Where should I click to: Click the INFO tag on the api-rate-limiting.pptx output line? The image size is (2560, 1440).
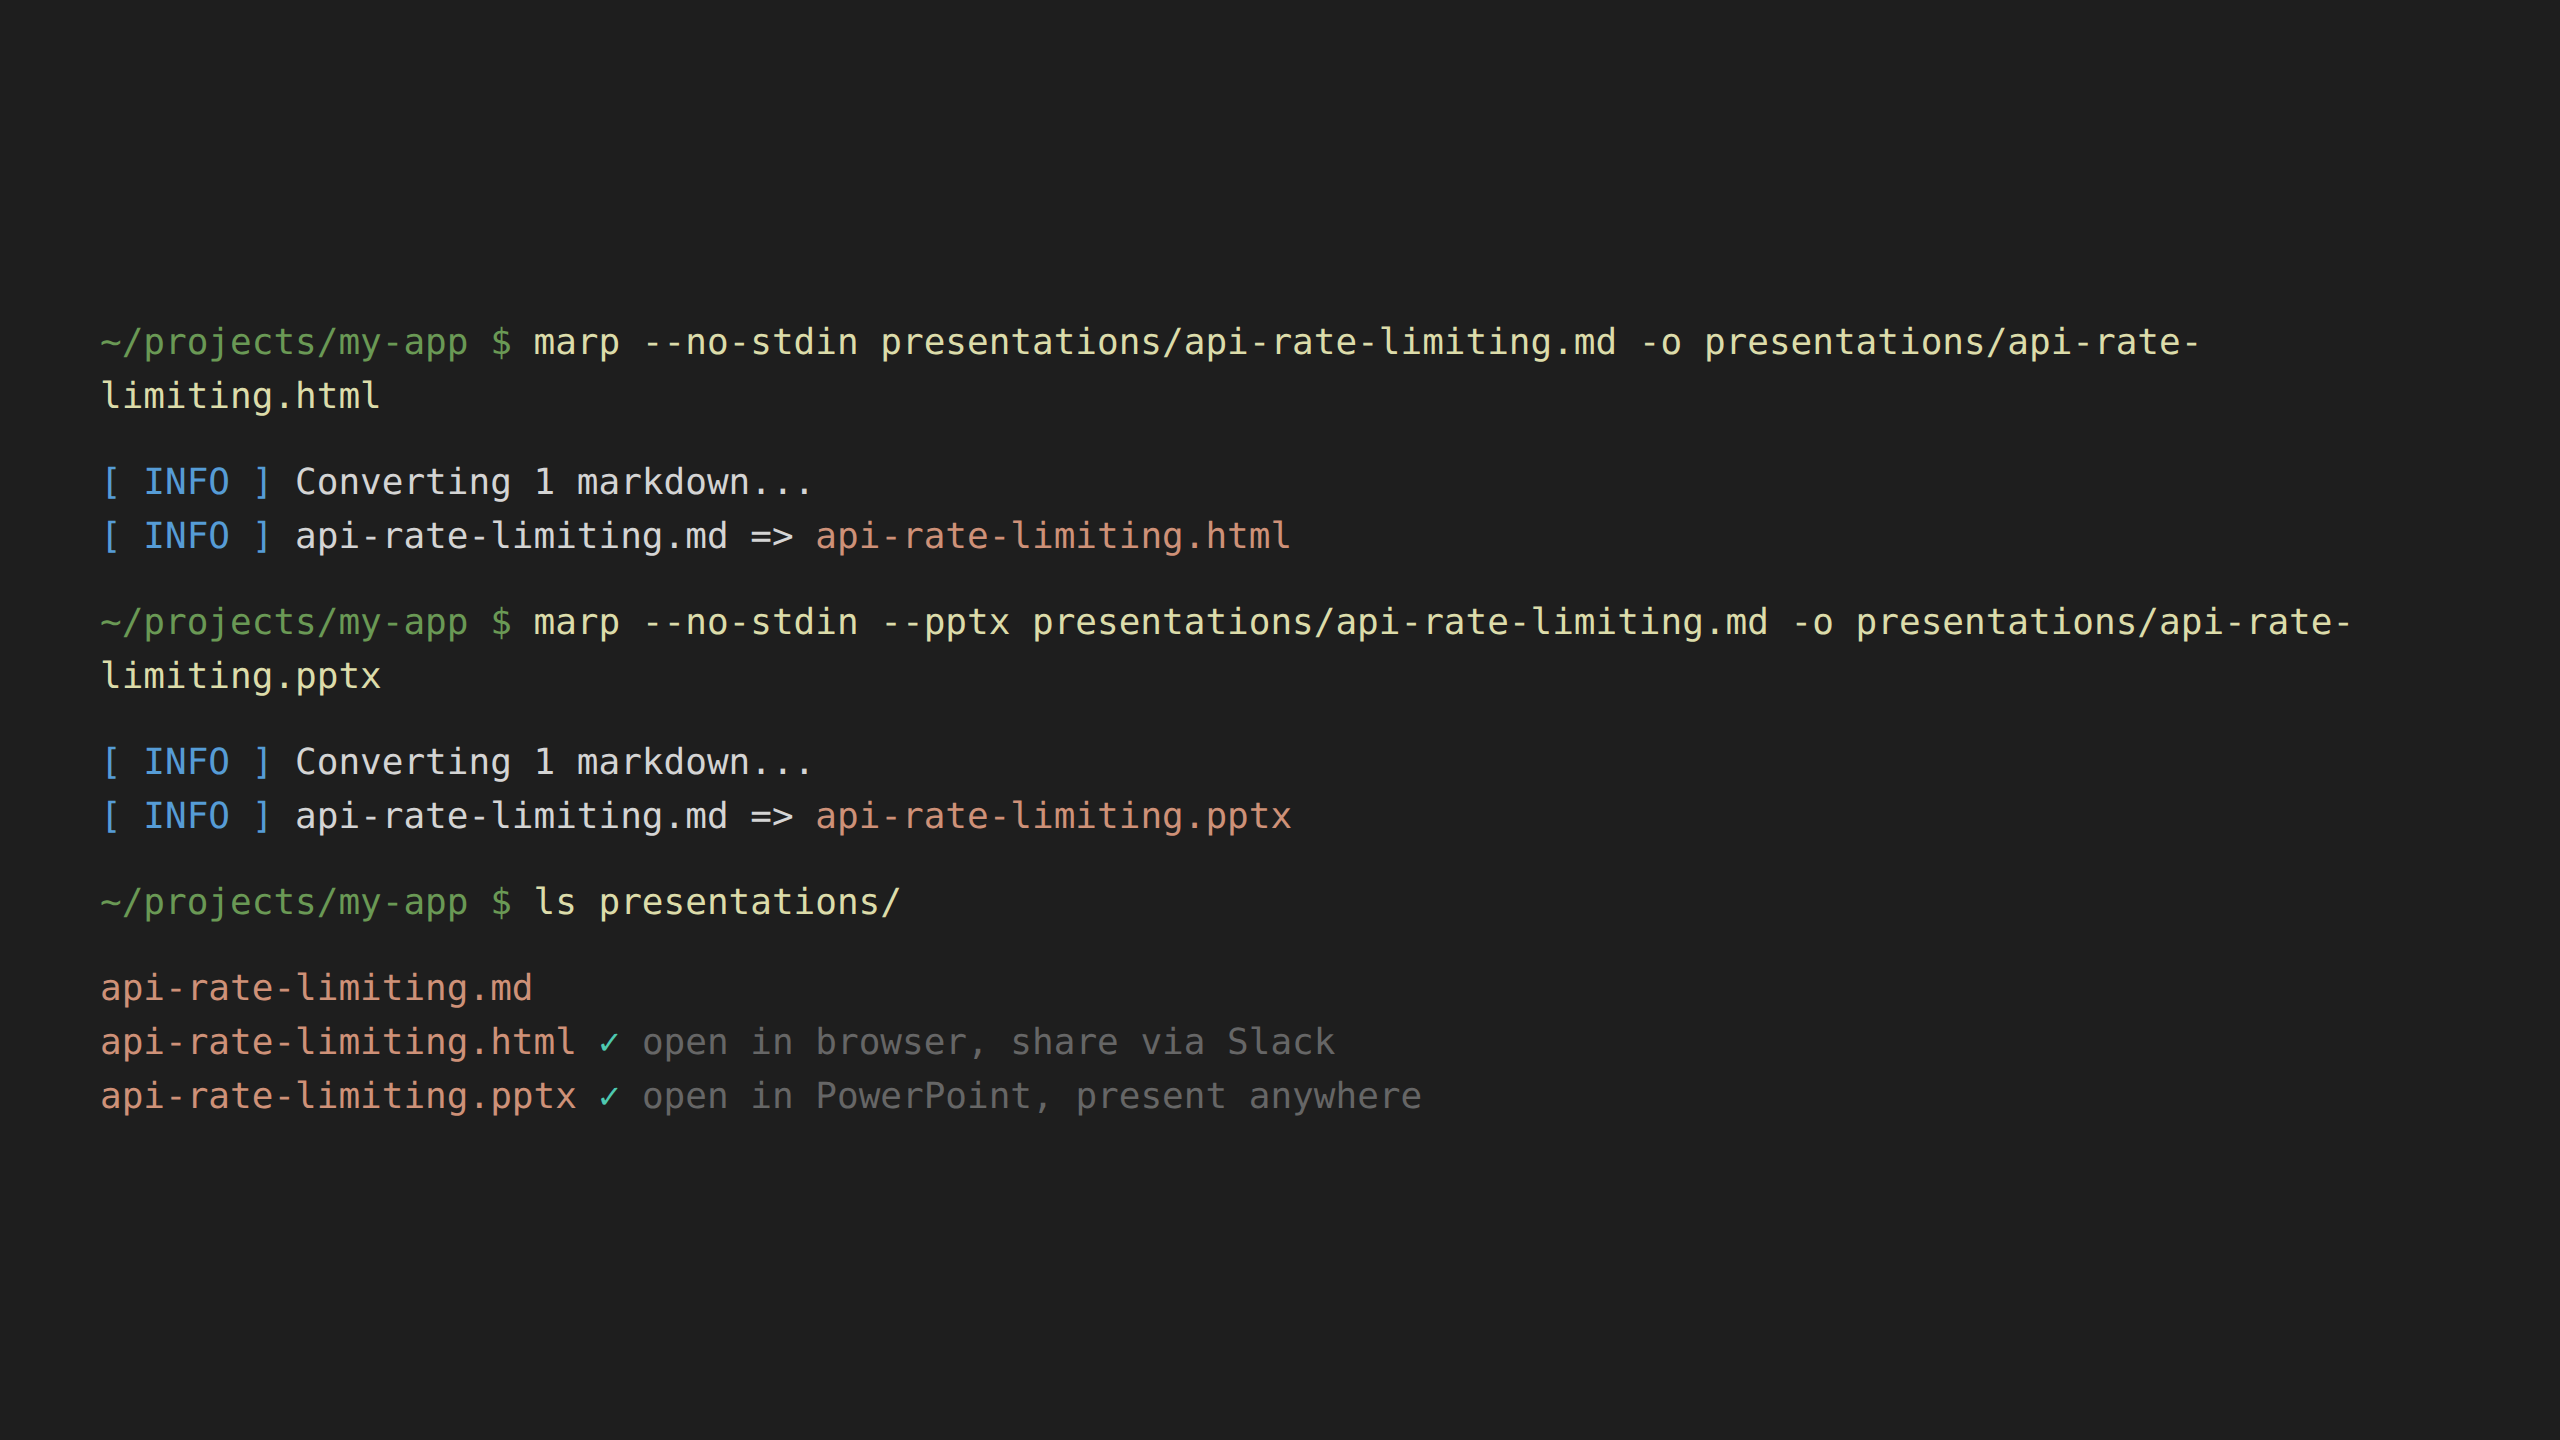click(186, 817)
